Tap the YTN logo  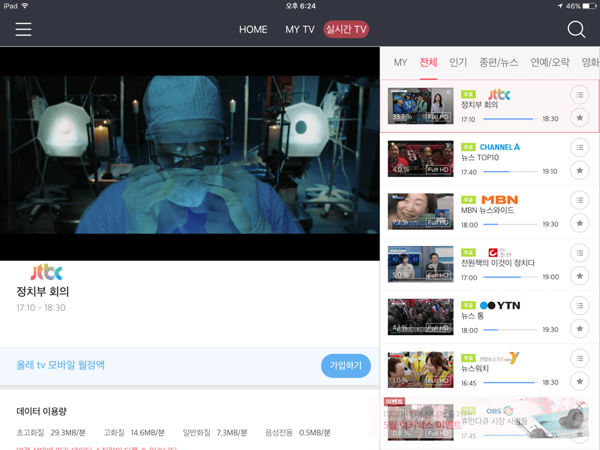click(500, 305)
